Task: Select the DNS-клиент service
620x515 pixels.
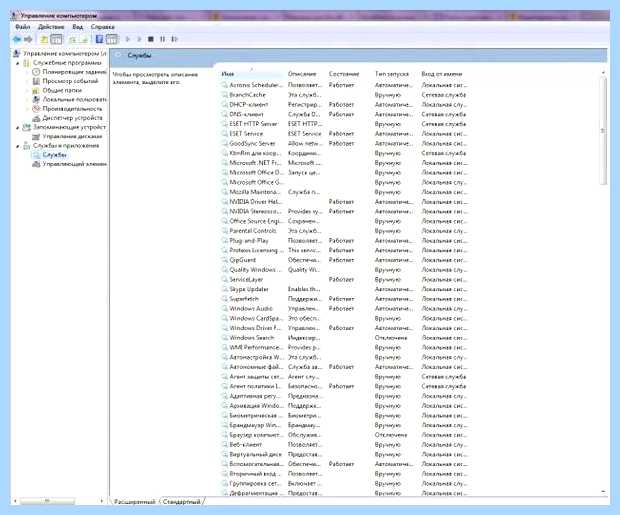Action: click(344, 114)
